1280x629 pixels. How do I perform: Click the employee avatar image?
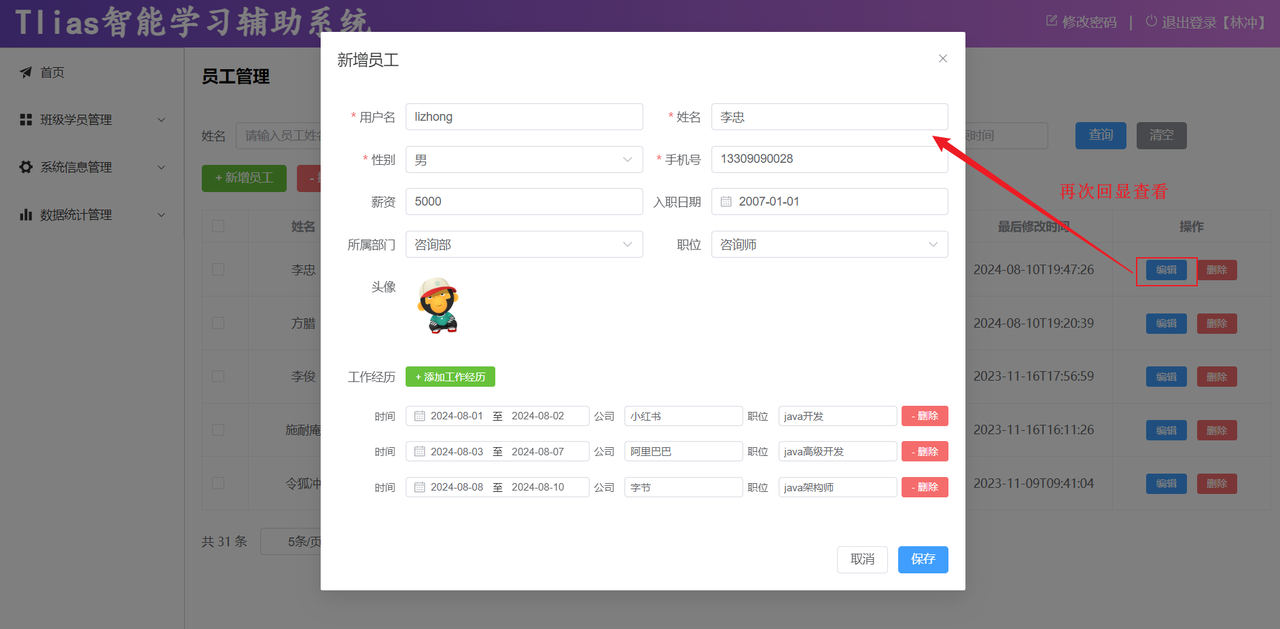(438, 305)
